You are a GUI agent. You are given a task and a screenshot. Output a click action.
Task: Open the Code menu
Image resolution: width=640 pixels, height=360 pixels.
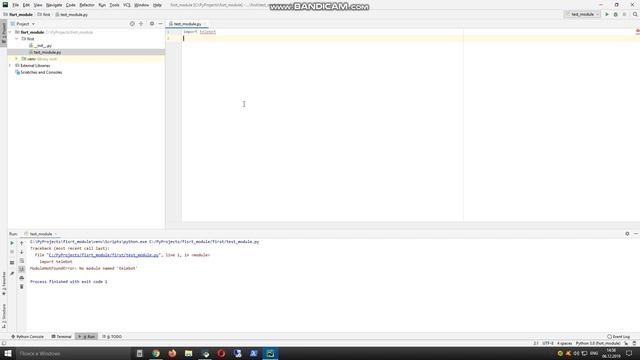coord(71,5)
